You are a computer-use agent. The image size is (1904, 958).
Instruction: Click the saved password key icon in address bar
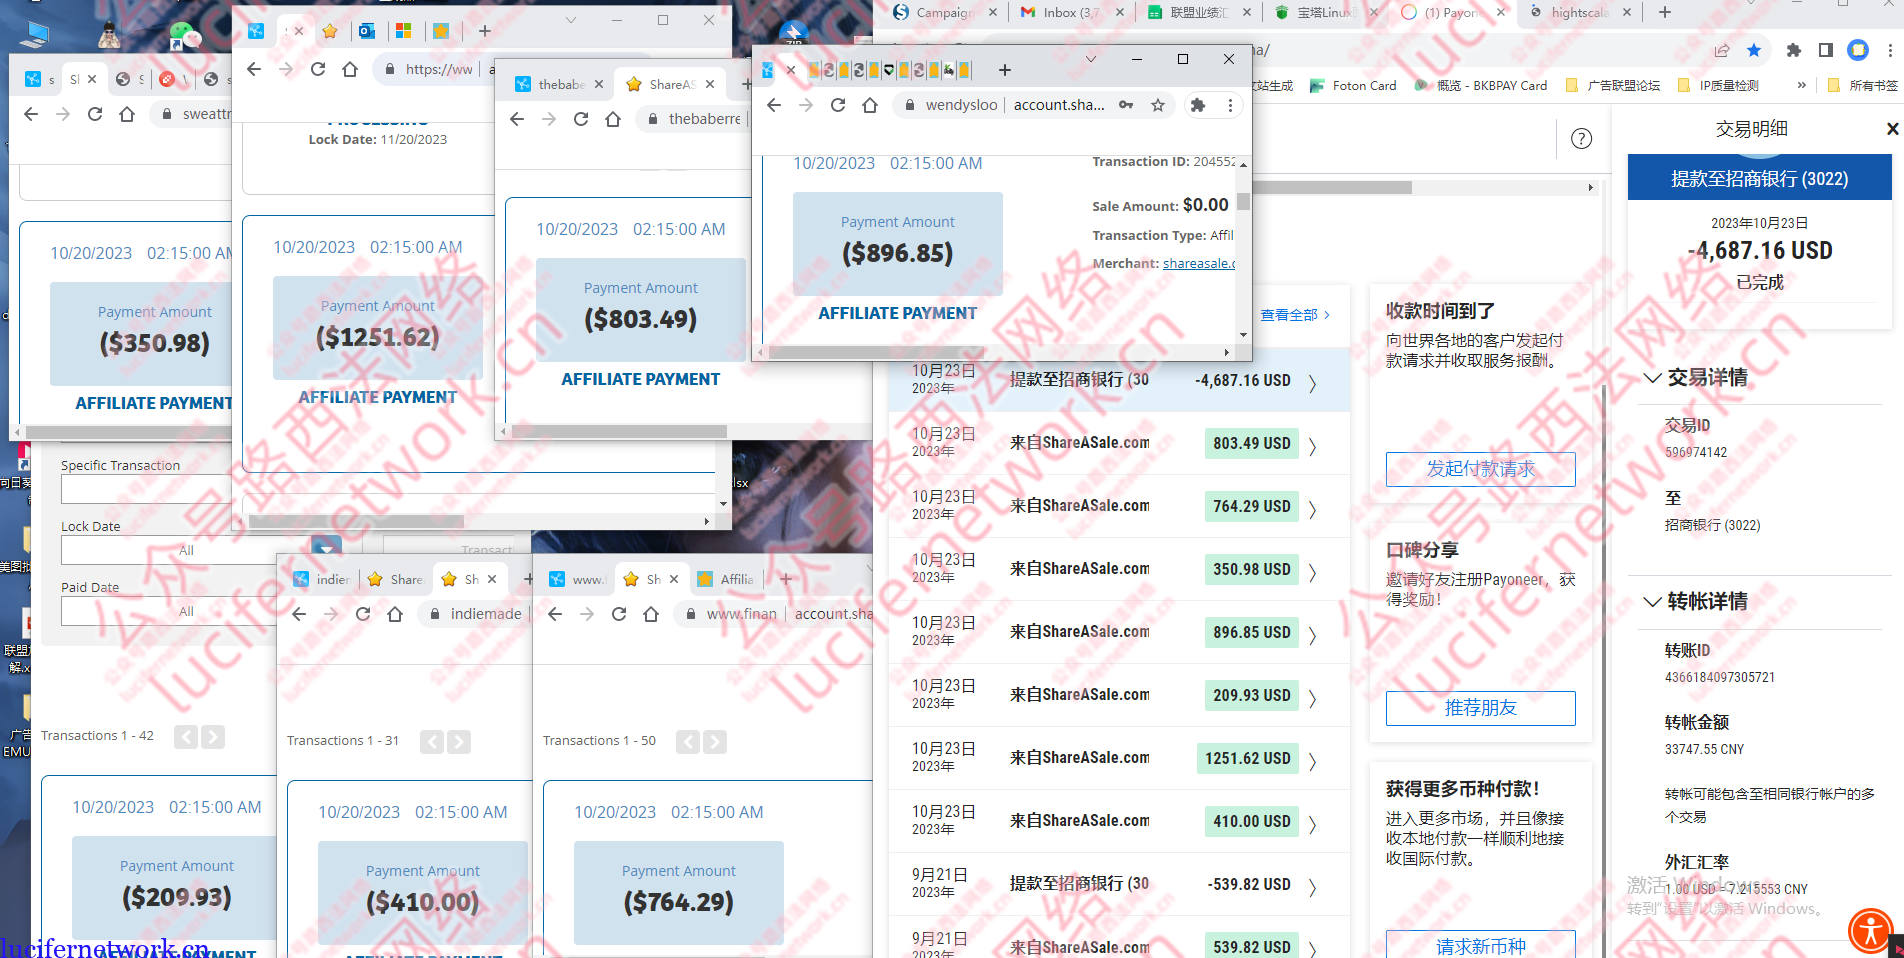1127,105
